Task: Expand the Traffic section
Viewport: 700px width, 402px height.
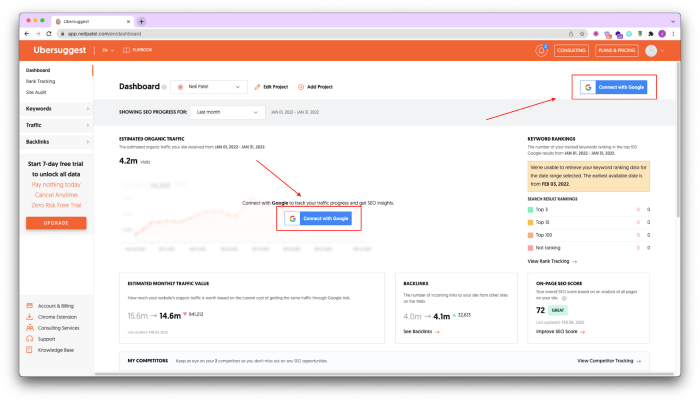Action: 57,126
